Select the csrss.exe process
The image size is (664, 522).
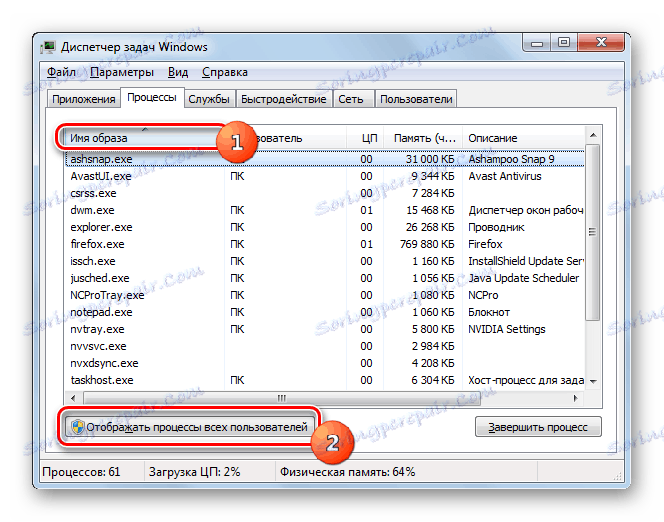[x=325, y=193]
